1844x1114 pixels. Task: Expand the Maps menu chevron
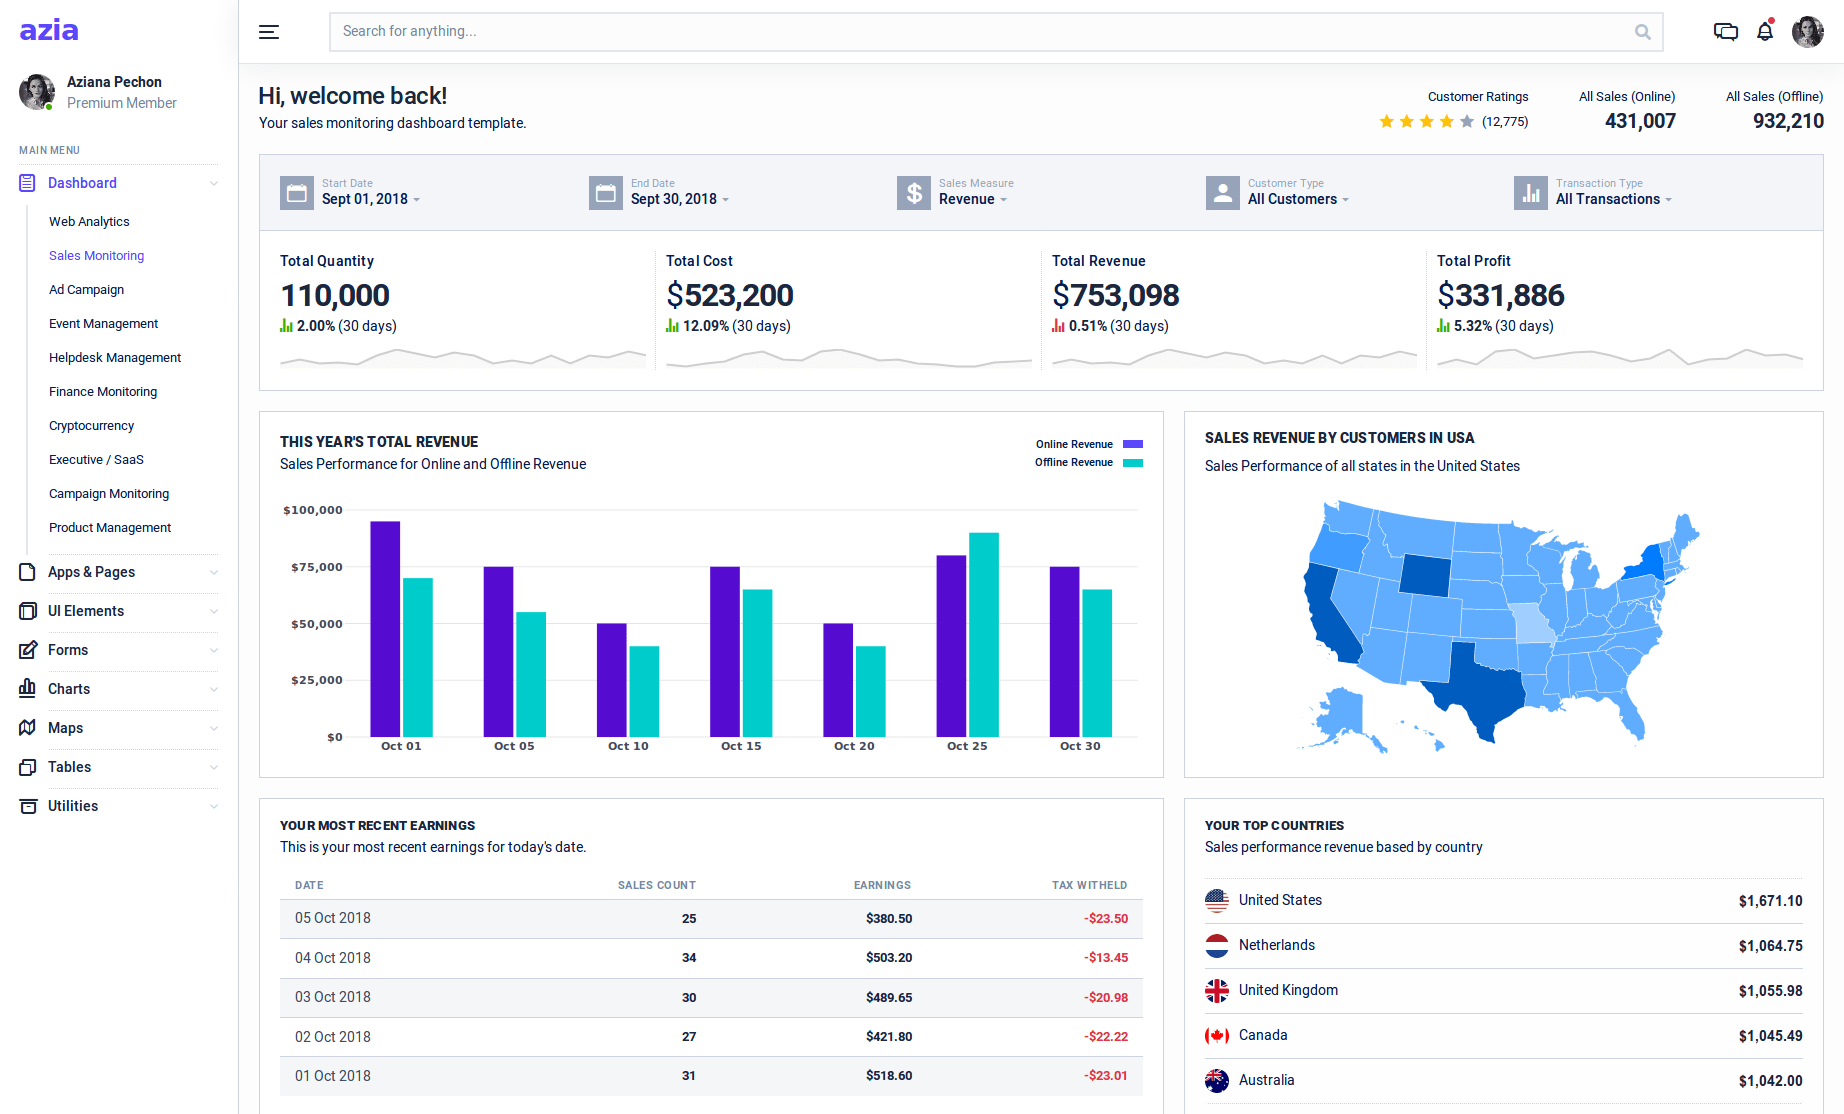[214, 728]
